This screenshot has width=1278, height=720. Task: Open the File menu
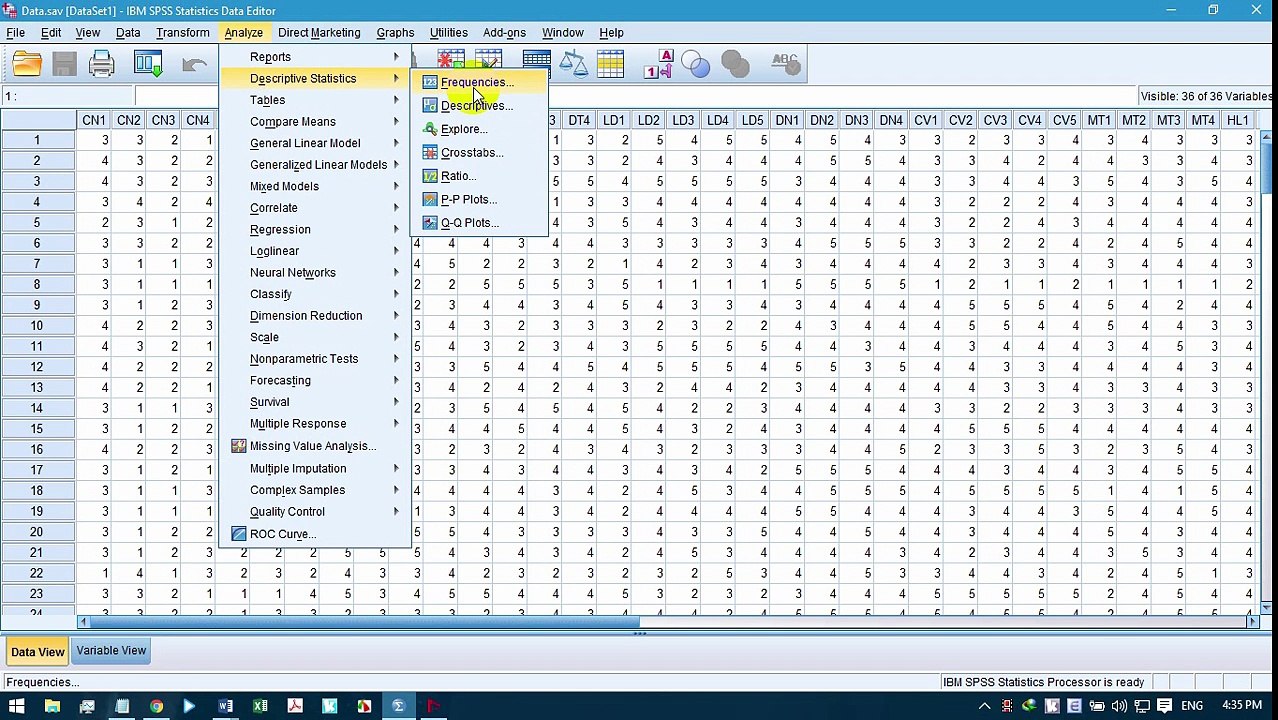(15, 33)
